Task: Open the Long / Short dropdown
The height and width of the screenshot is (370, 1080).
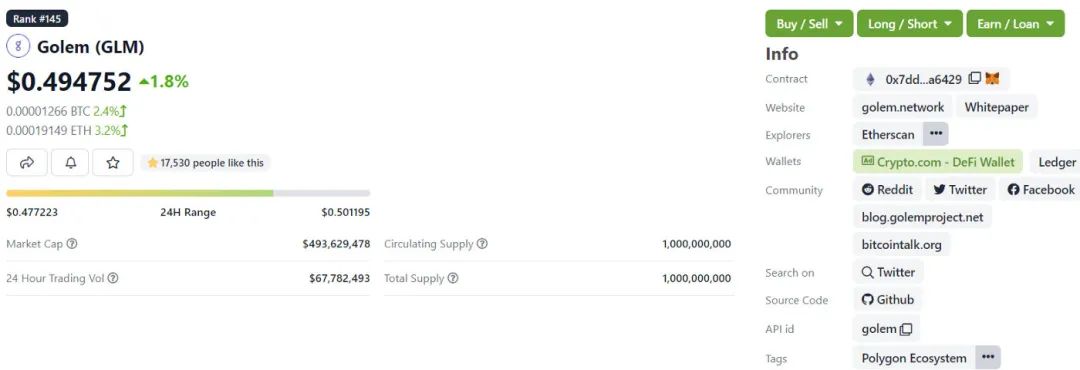Action: [x=910, y=23]
